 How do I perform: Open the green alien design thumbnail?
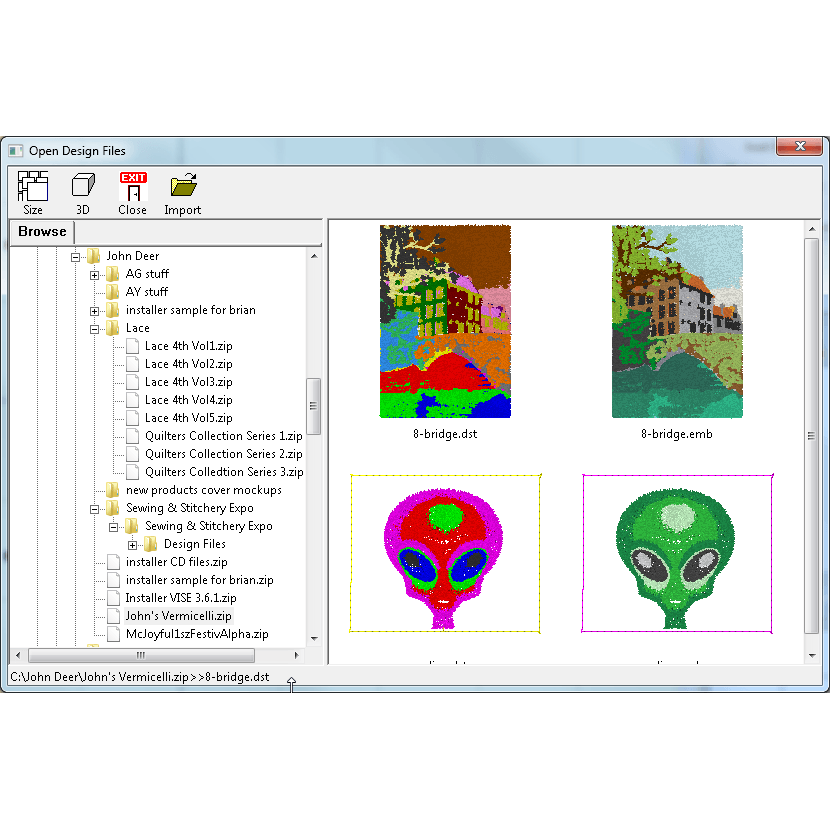(677, 553)
